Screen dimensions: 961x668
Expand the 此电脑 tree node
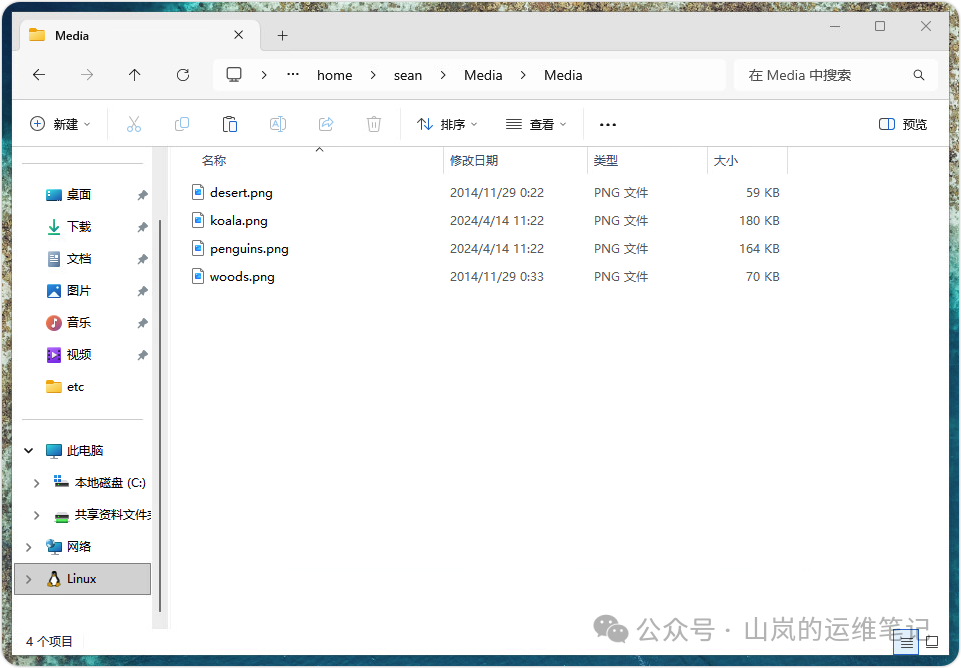[x=29, y=450]
